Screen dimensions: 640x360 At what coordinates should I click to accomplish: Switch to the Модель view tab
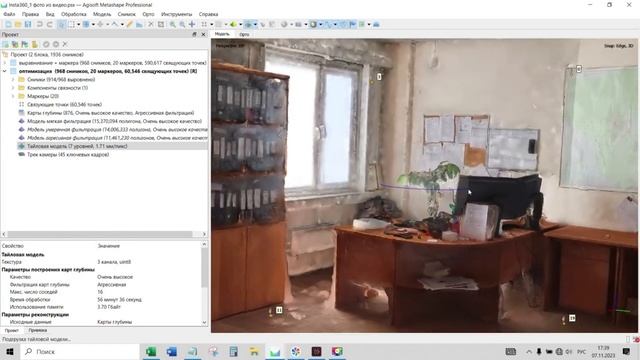tap(222, 34)
